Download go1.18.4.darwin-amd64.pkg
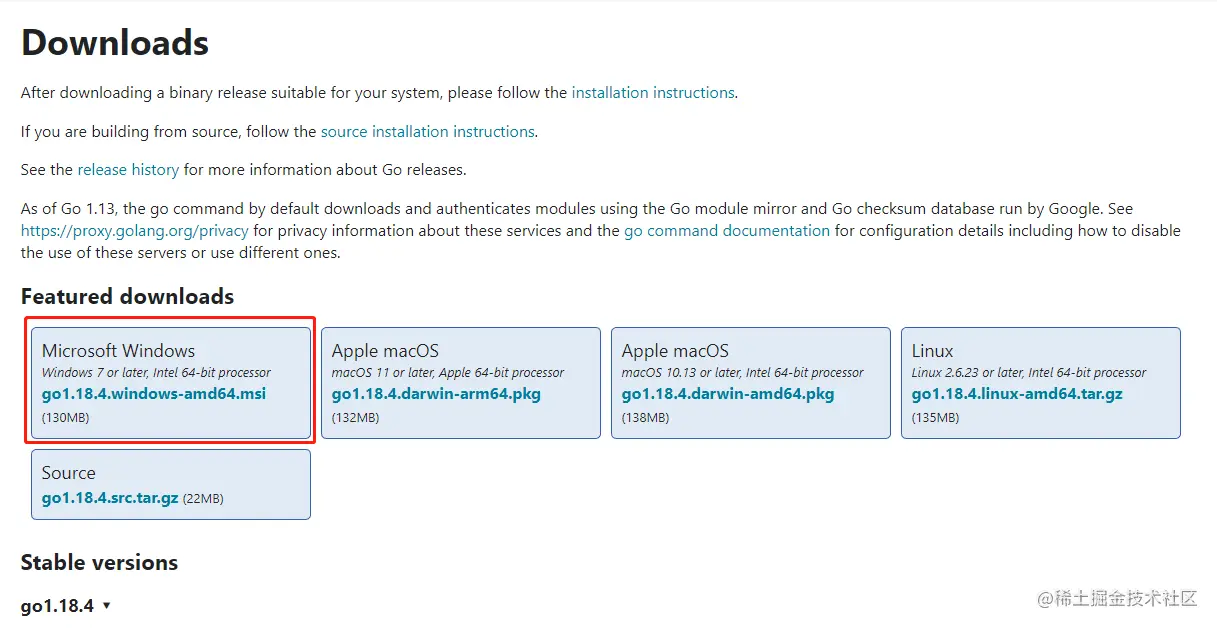Image resolution: width=1217 pixels, height=628 pixels. 728,394
